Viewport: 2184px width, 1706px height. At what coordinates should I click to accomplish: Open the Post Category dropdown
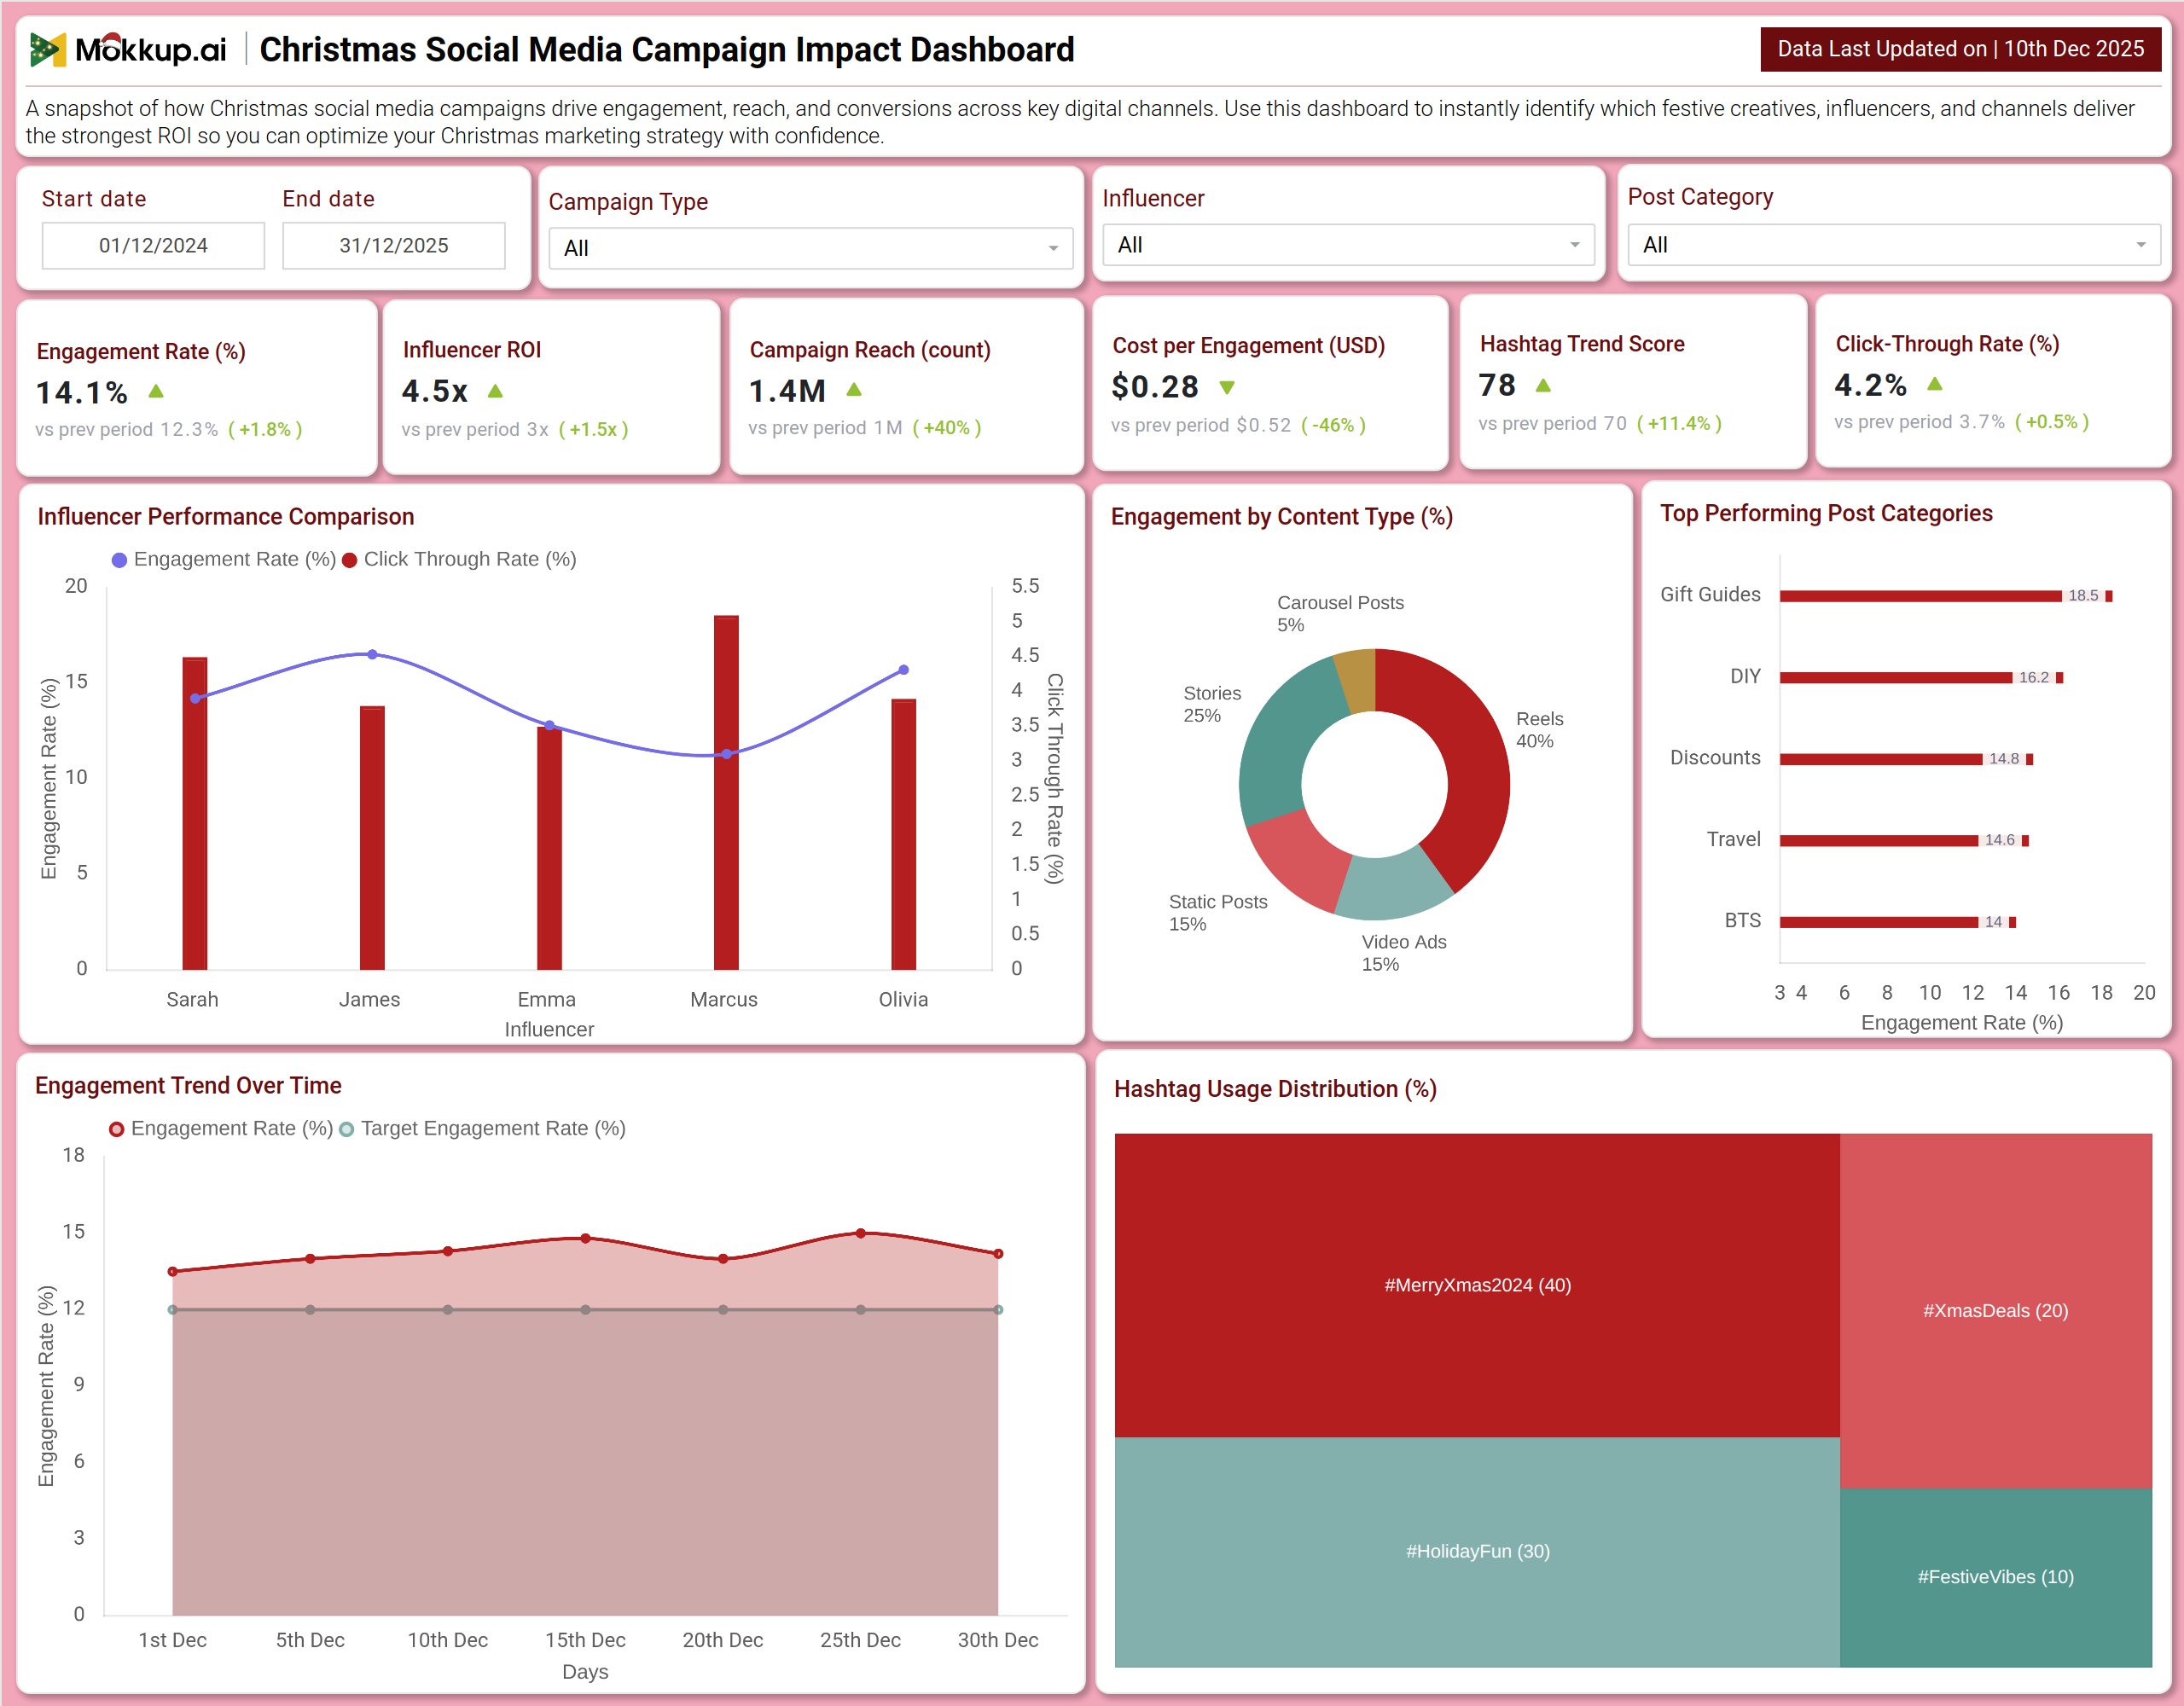pos(1894,245)
